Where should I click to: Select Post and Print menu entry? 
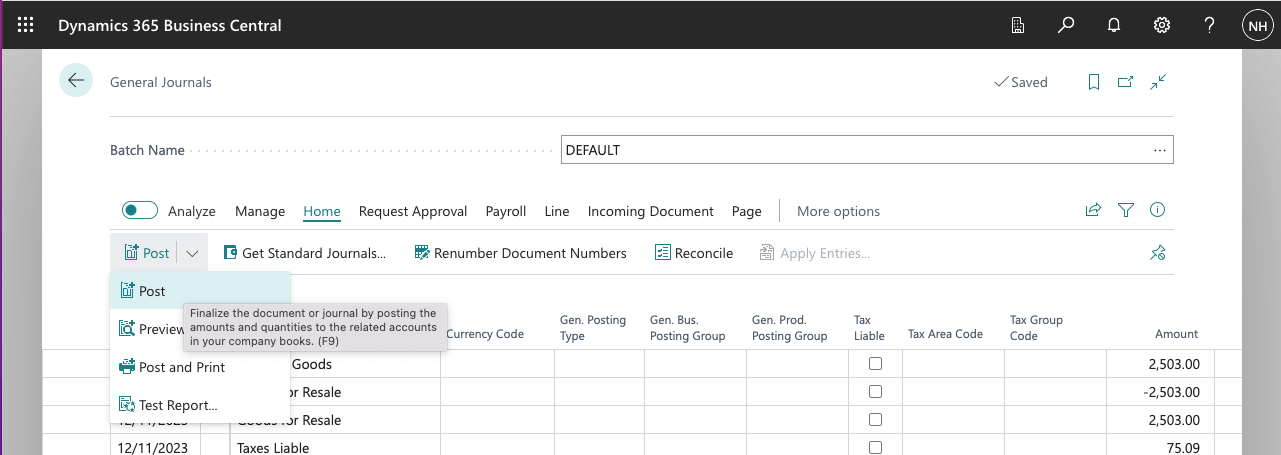click(181, 367)
